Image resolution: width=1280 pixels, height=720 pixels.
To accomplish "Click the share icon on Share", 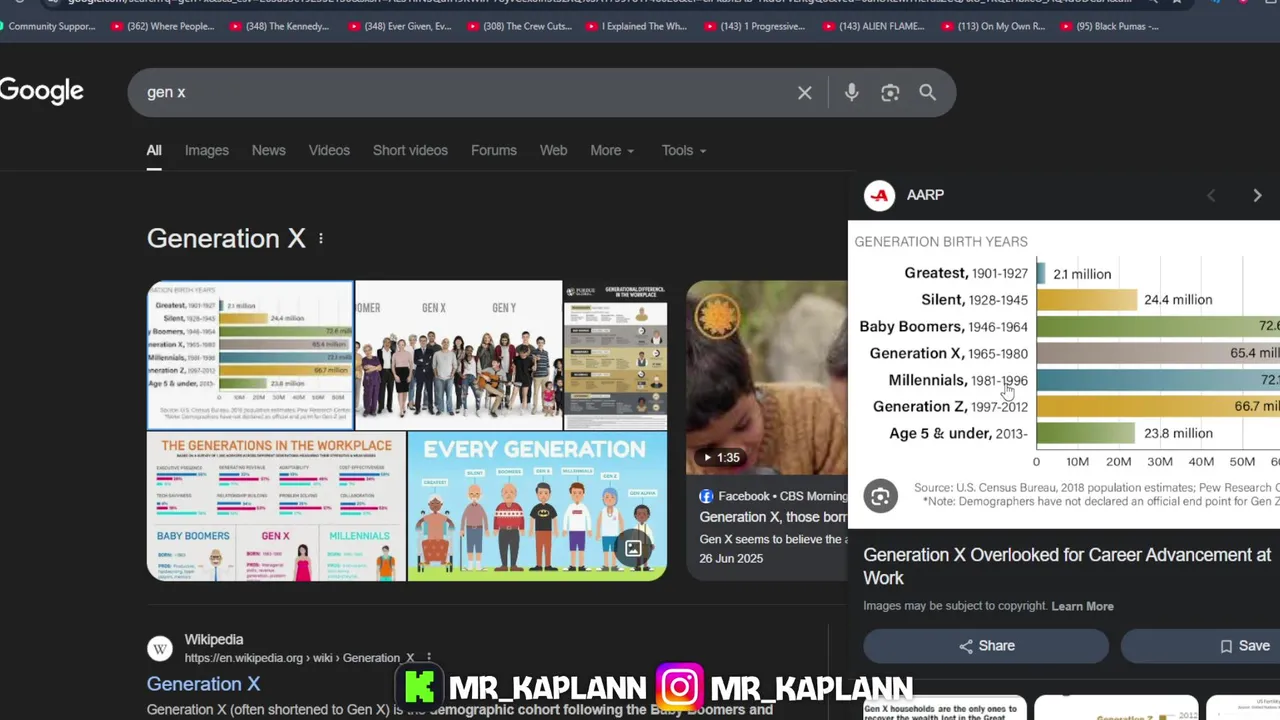I will (965, 647).
